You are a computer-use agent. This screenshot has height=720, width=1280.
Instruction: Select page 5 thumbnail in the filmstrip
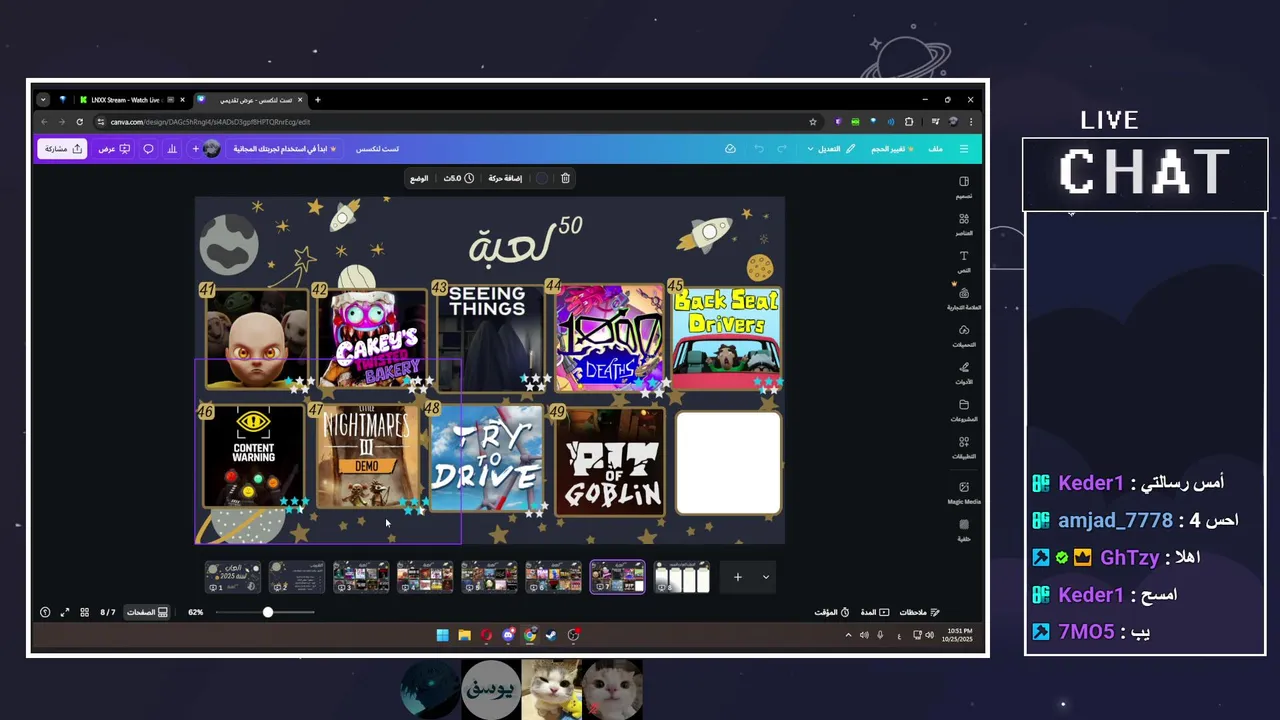489,577
